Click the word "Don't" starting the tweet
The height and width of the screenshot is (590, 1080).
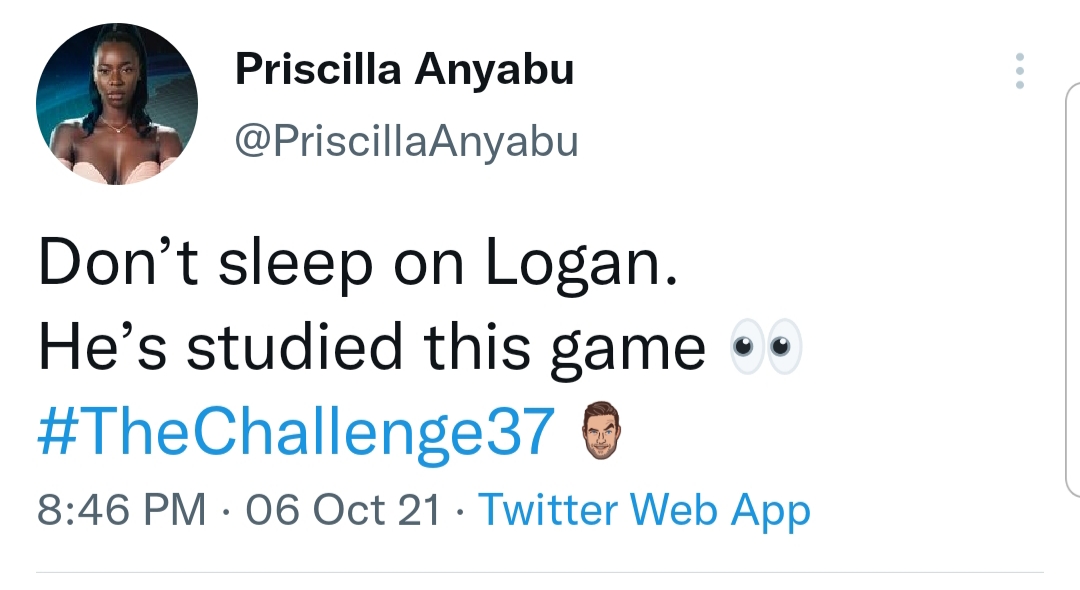(x=118, y=262)
